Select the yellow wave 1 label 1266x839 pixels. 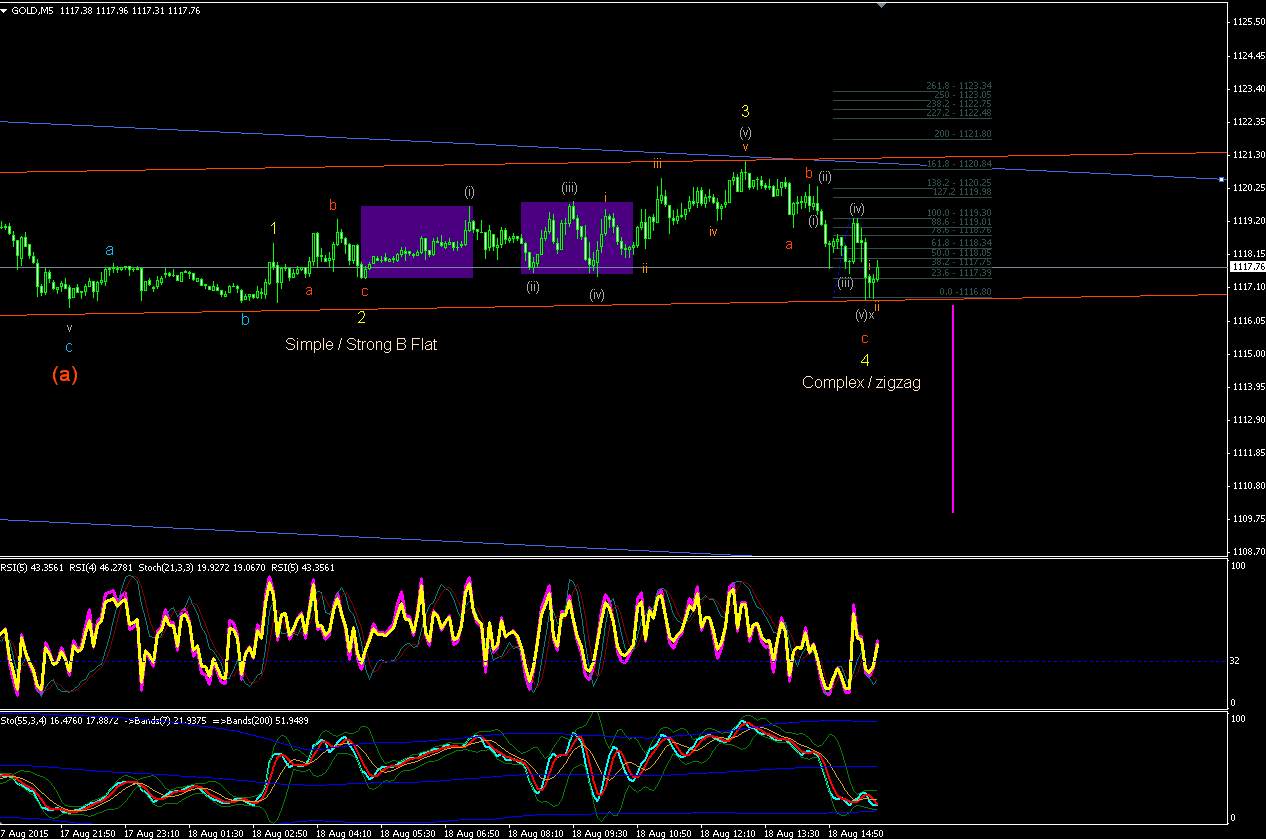pos(273,229)
